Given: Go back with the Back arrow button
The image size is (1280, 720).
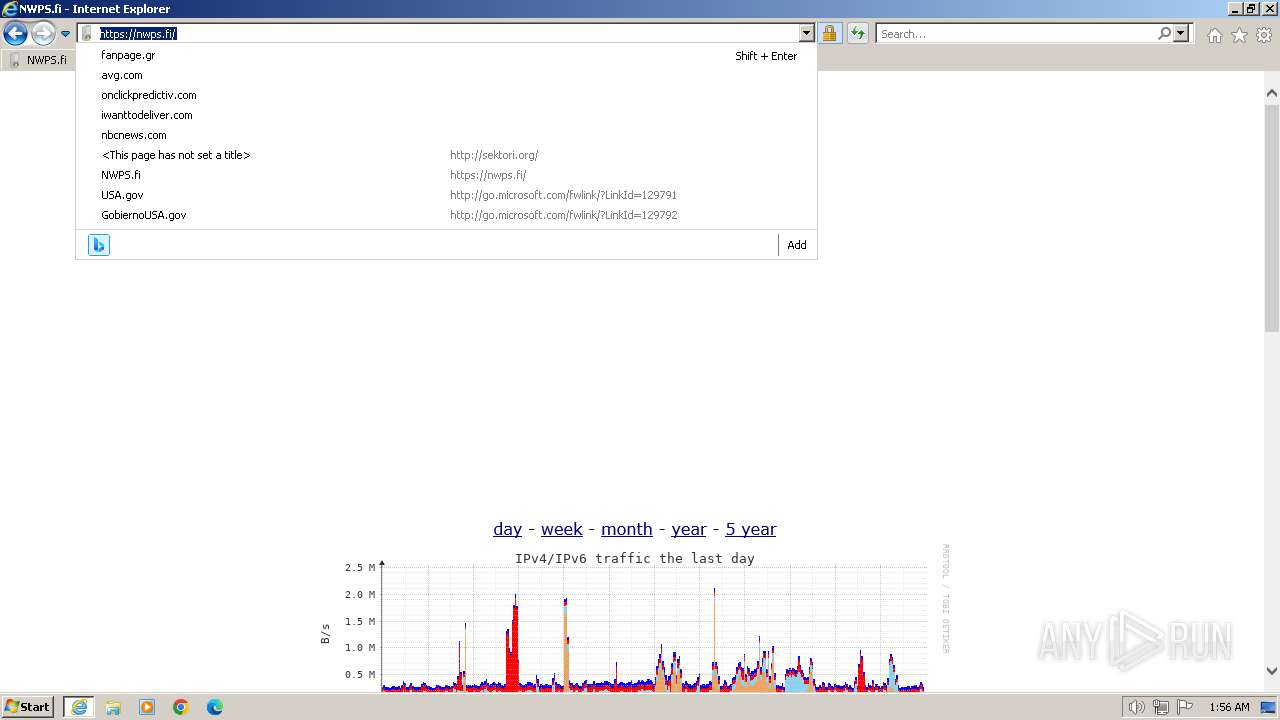Looking at the screenshot, I should [15, 33].
